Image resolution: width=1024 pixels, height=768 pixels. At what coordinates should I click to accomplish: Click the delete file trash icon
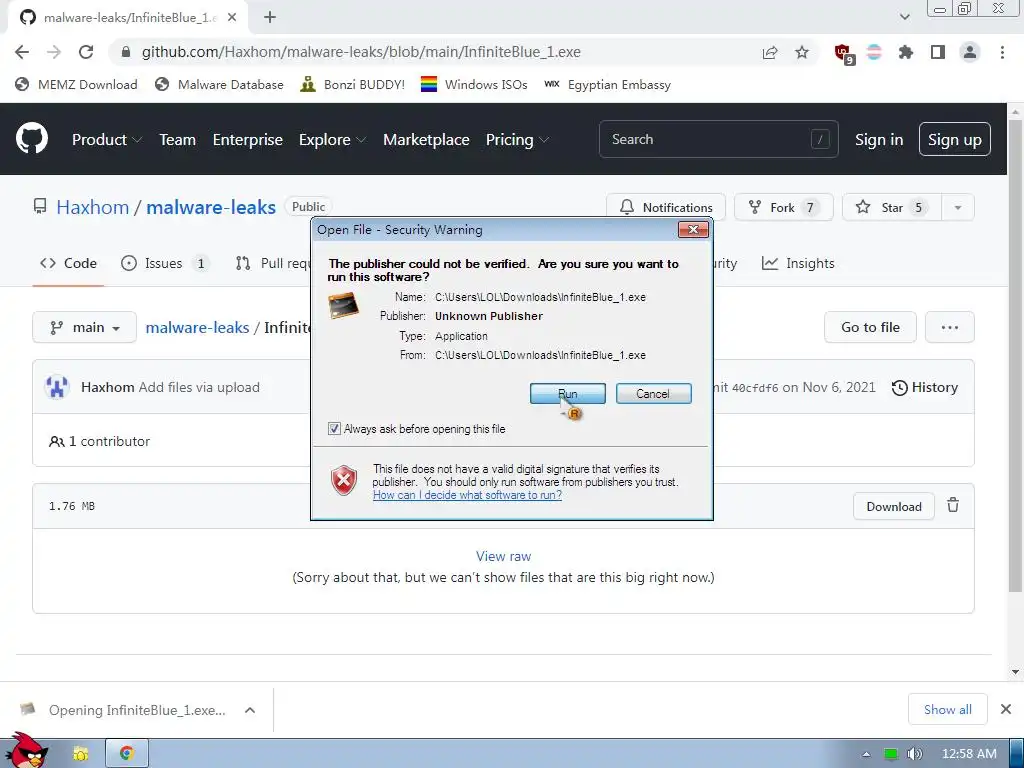(x=953, y=505)
